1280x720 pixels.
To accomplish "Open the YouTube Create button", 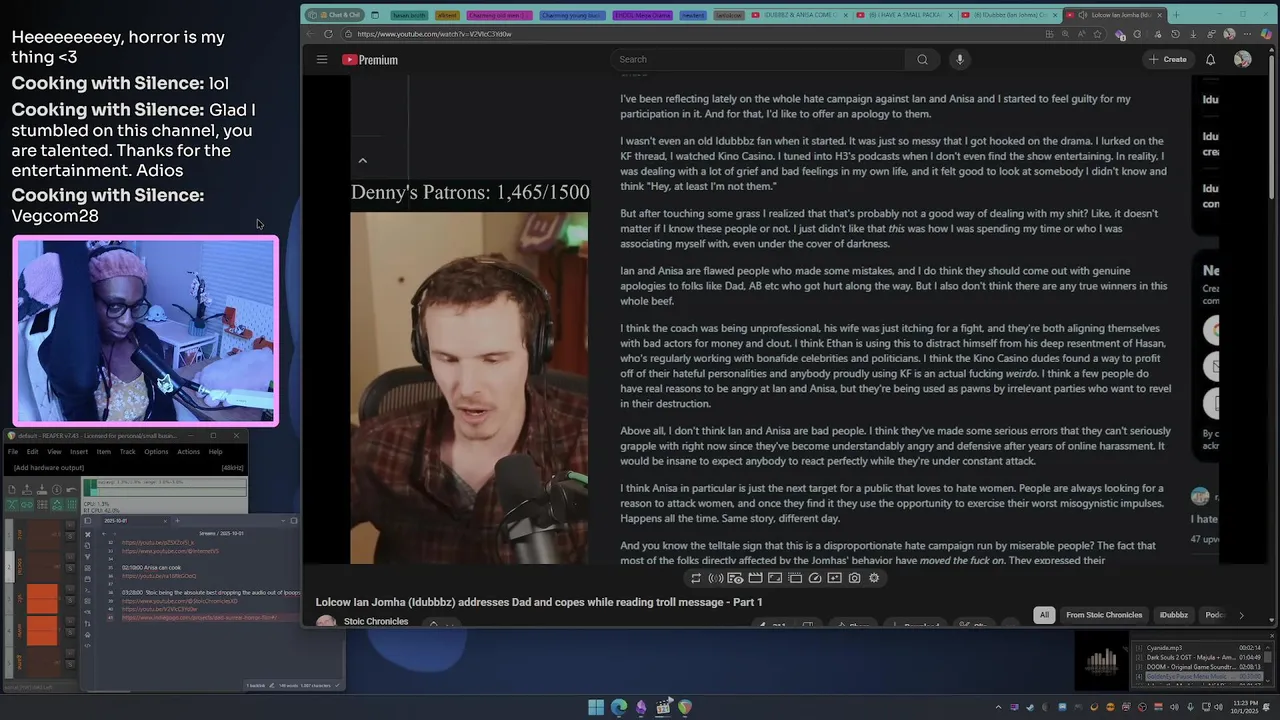I will click(x=1168, y=59).
